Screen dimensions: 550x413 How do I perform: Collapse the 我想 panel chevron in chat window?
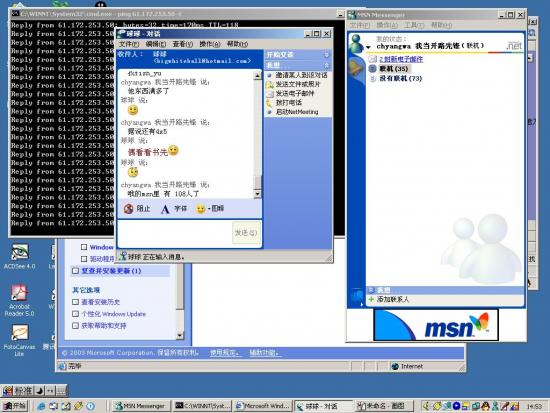tap(327, 66)
